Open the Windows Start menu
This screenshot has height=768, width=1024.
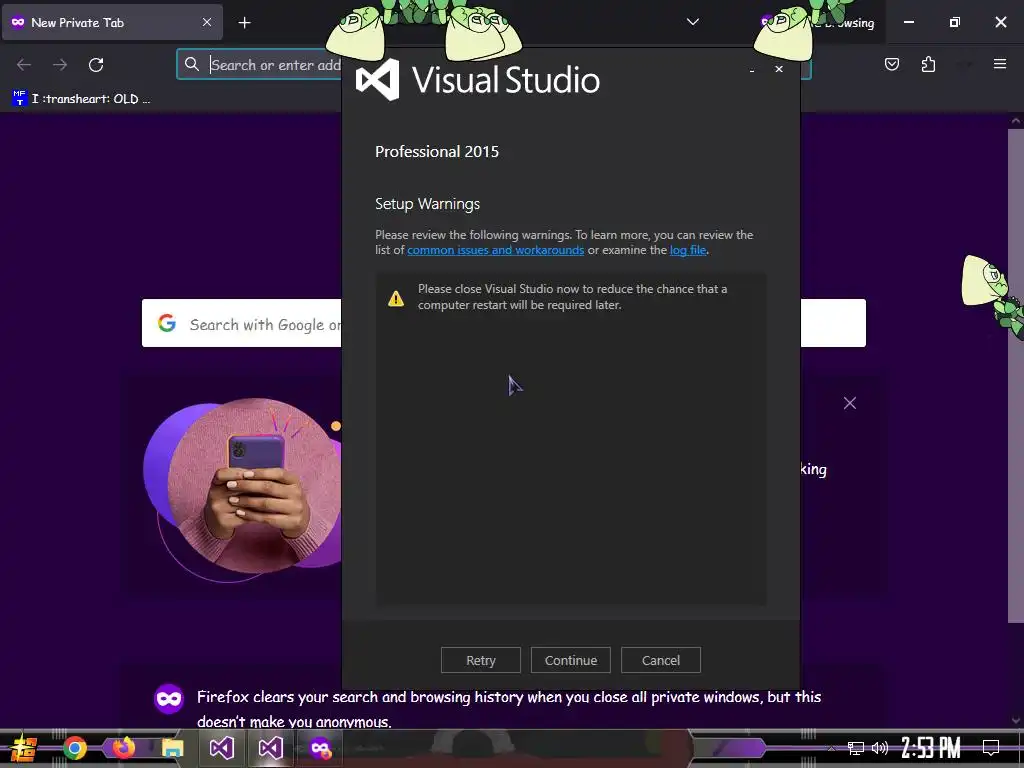24,748
